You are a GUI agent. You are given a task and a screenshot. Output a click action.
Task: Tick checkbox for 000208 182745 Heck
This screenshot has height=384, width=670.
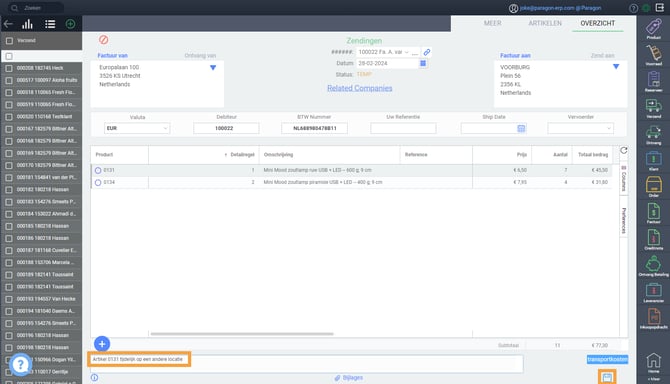coord(9,68)
